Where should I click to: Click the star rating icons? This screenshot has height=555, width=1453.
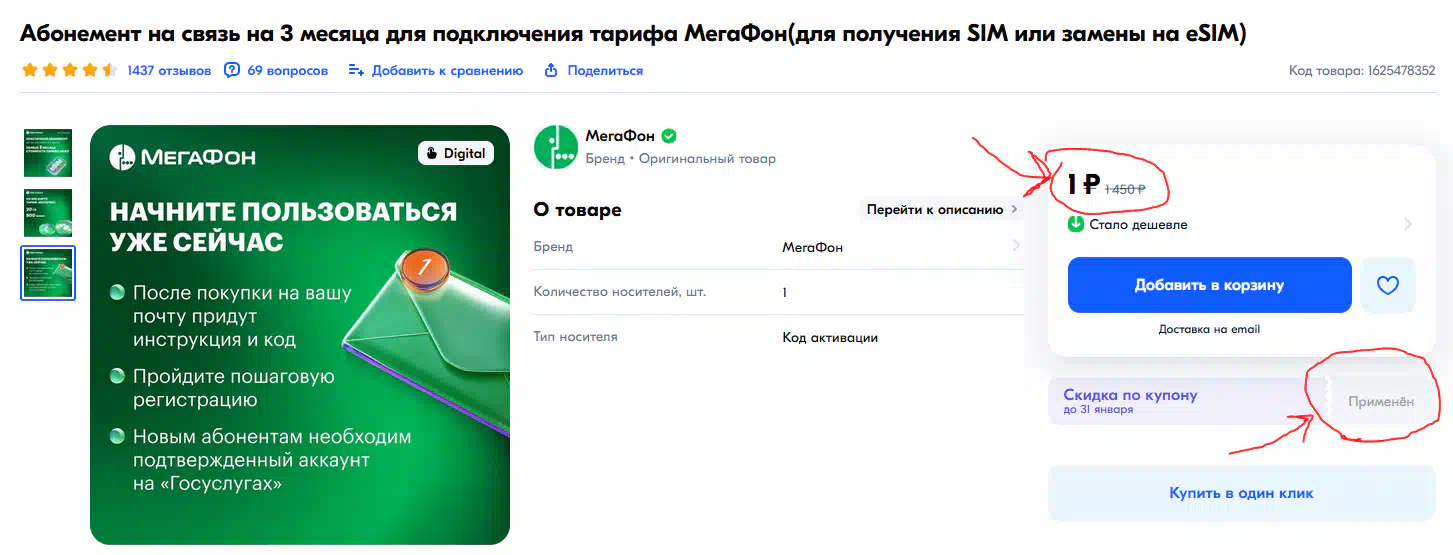(x=69, y=70)
